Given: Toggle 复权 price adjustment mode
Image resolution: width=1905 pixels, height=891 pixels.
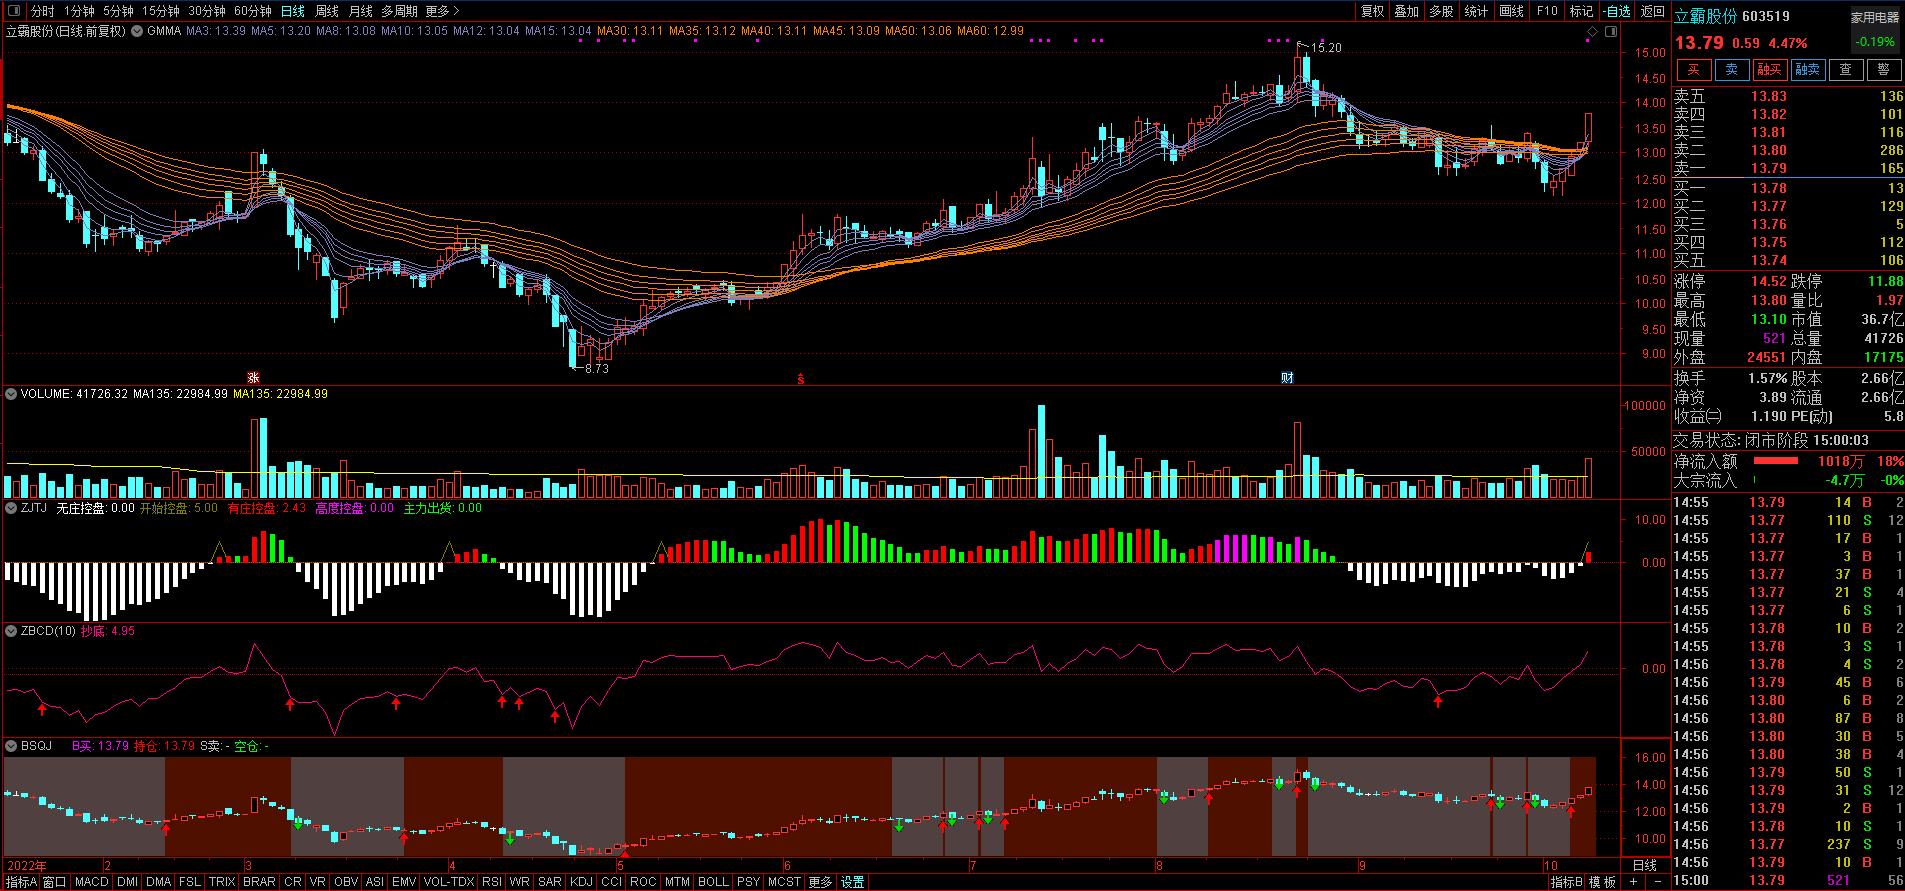Looking at the screenshot, I should tap(1372, 11).
